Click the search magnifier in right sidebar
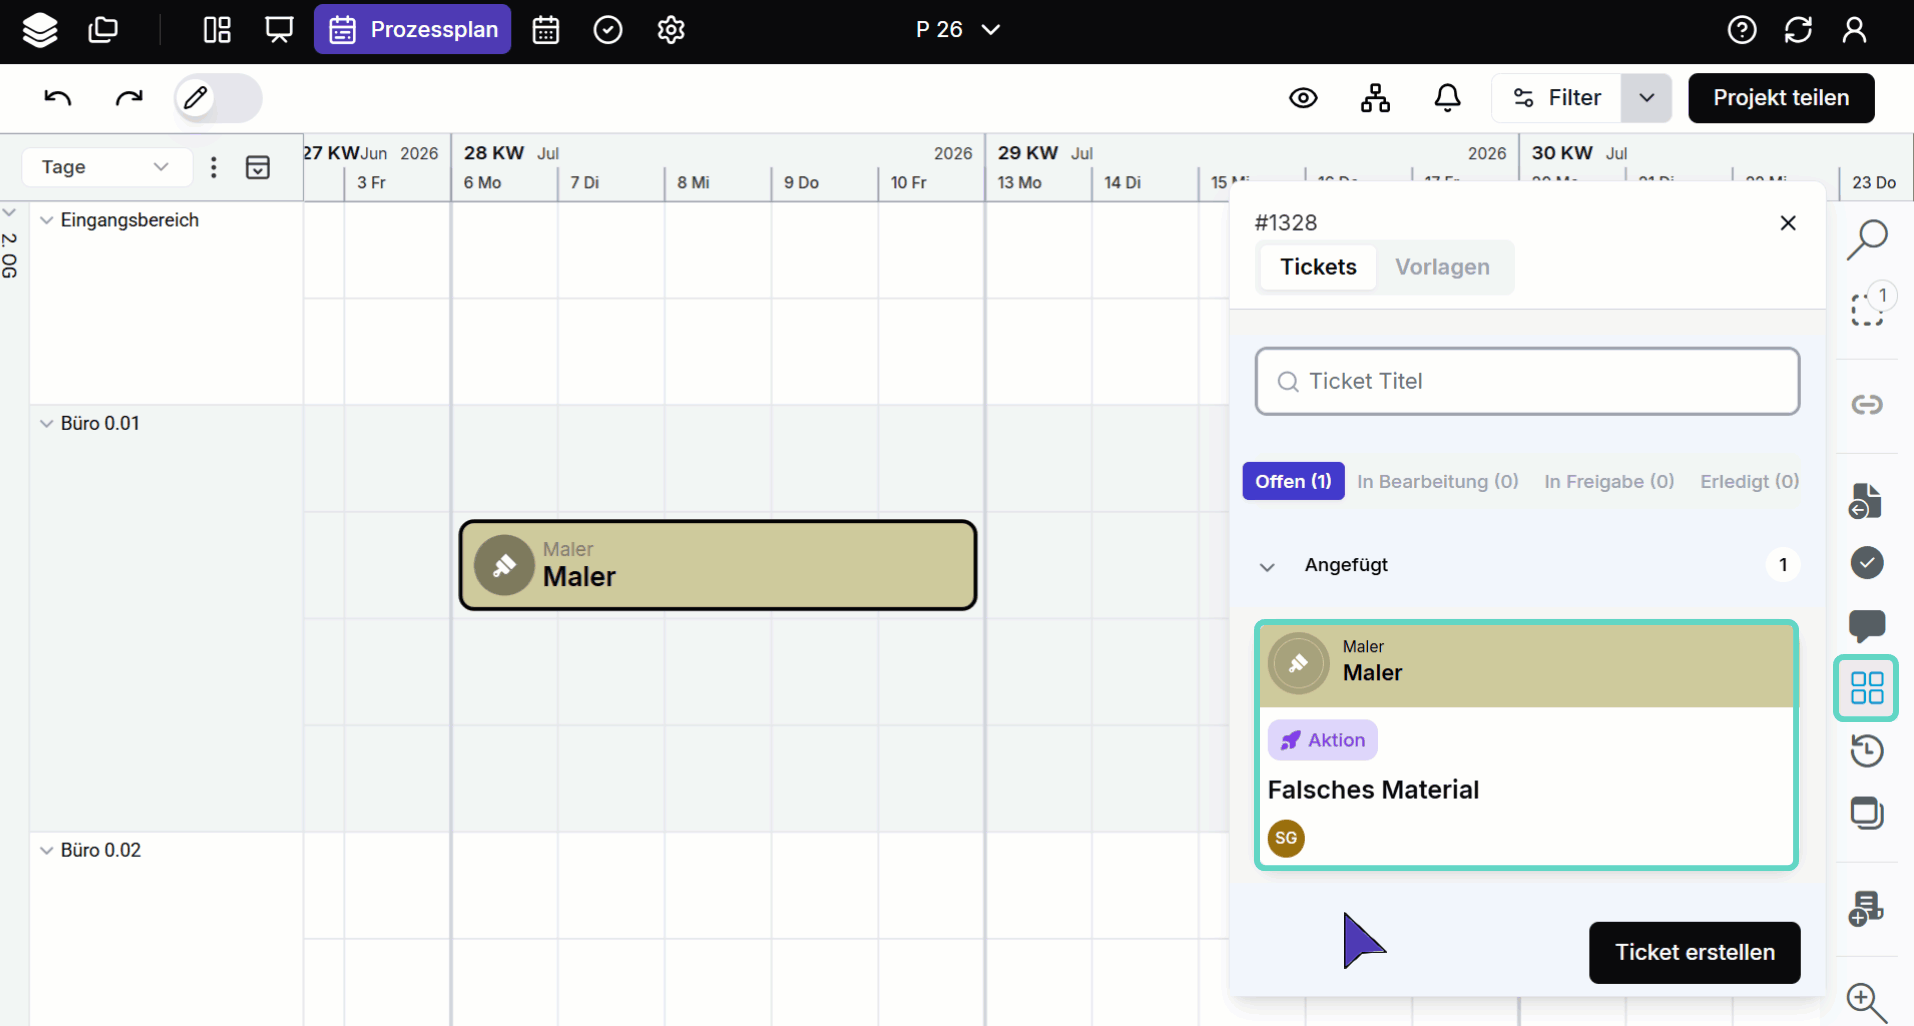The height and width of the screenshot is (1026, 1914). click(x=1866, y=240)
